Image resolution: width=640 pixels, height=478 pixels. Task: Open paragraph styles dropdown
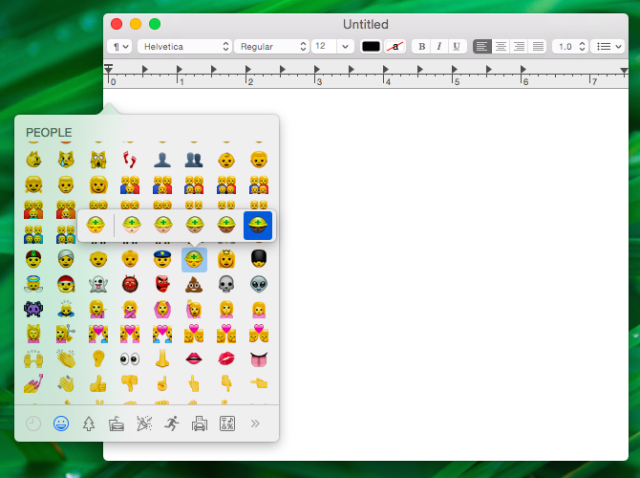(120, 47)
